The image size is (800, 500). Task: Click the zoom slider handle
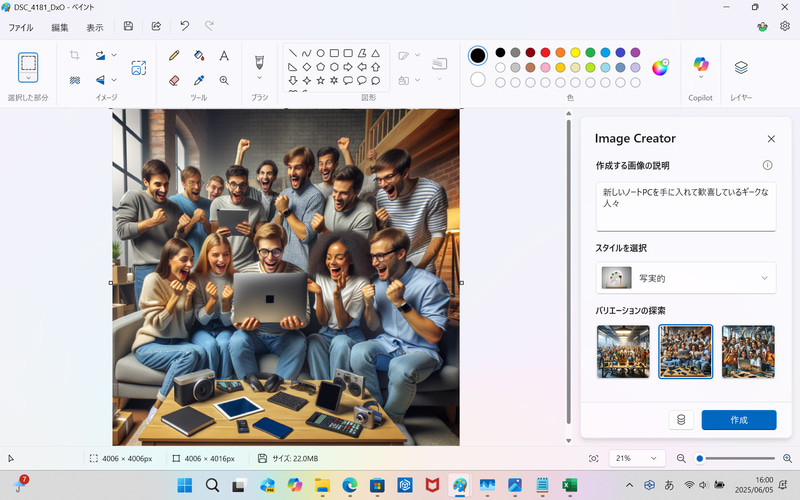point(700,458)
